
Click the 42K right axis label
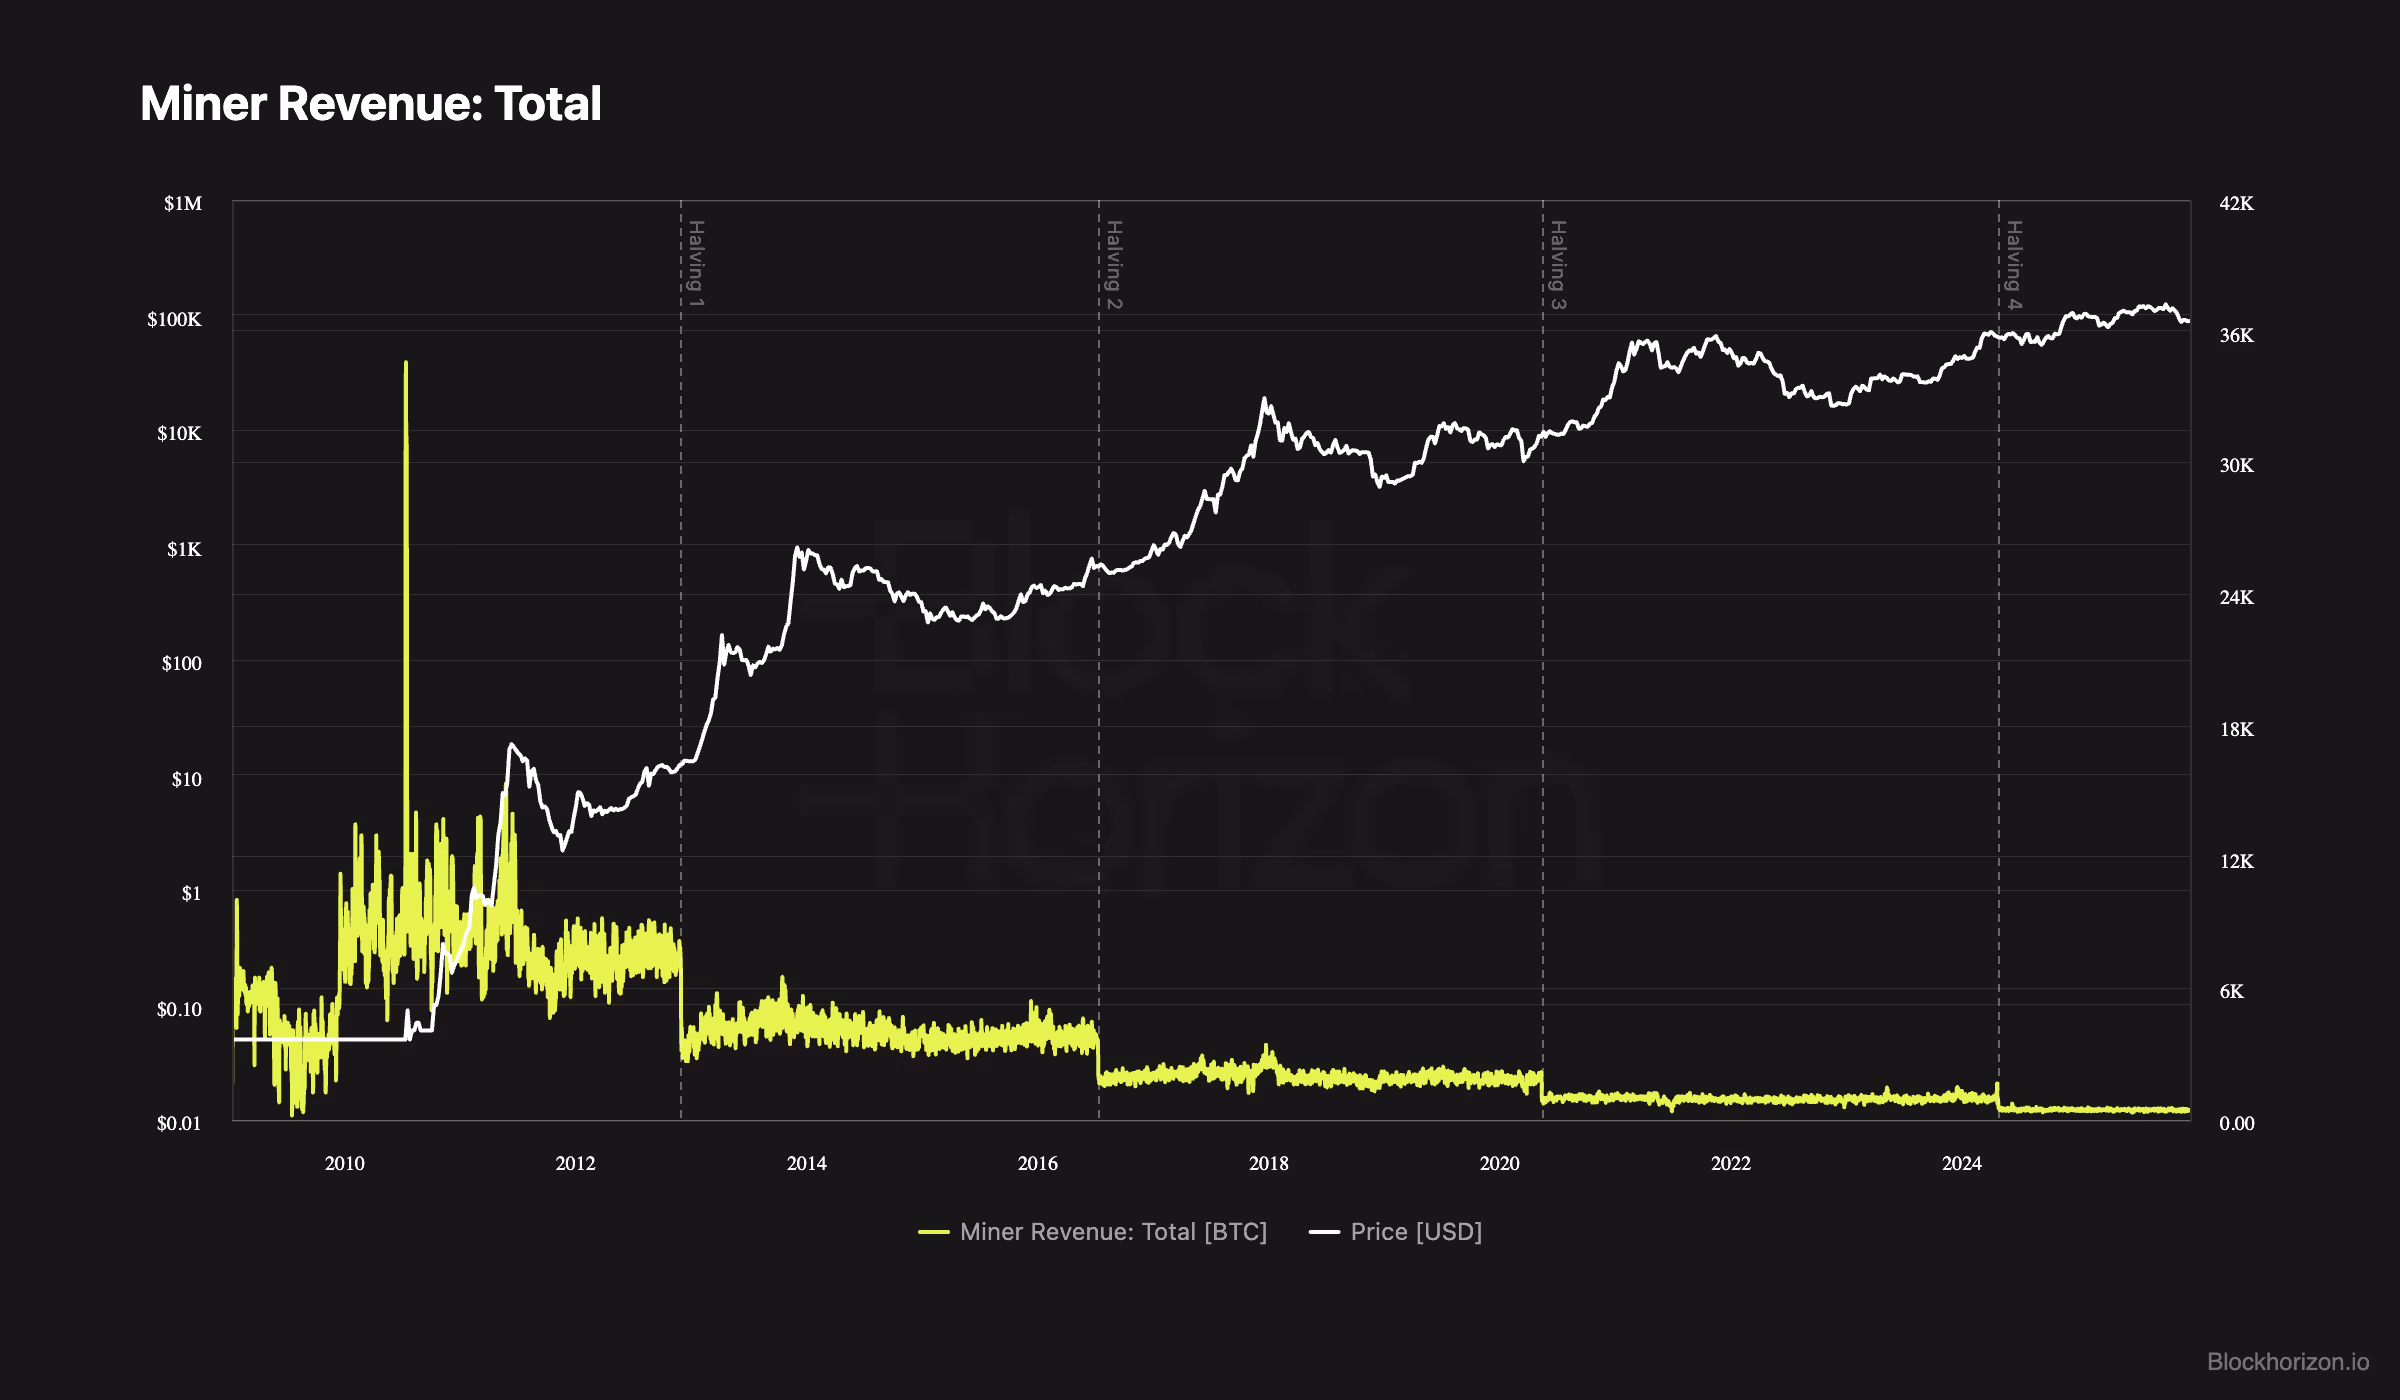click(2236, 204)
